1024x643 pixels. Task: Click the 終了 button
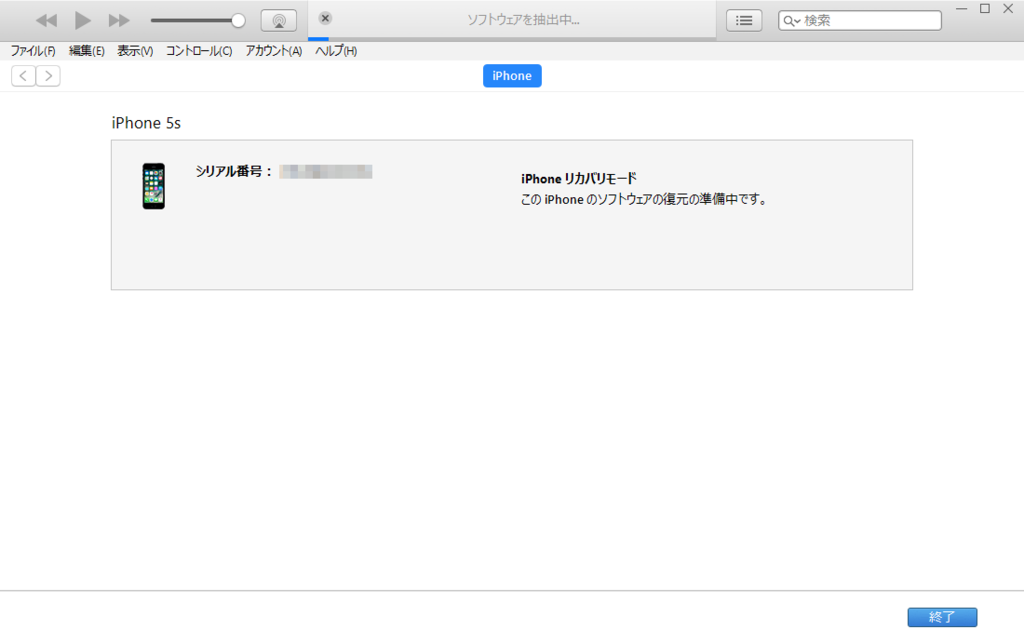click(942, 617)
